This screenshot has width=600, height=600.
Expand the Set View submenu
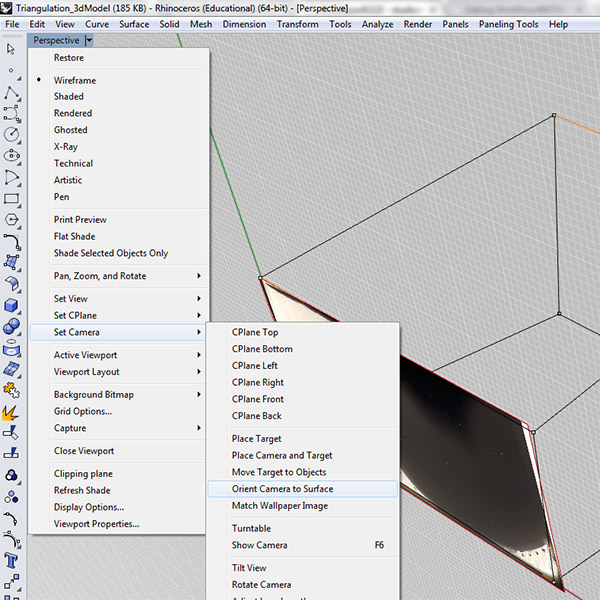[119, 298]
